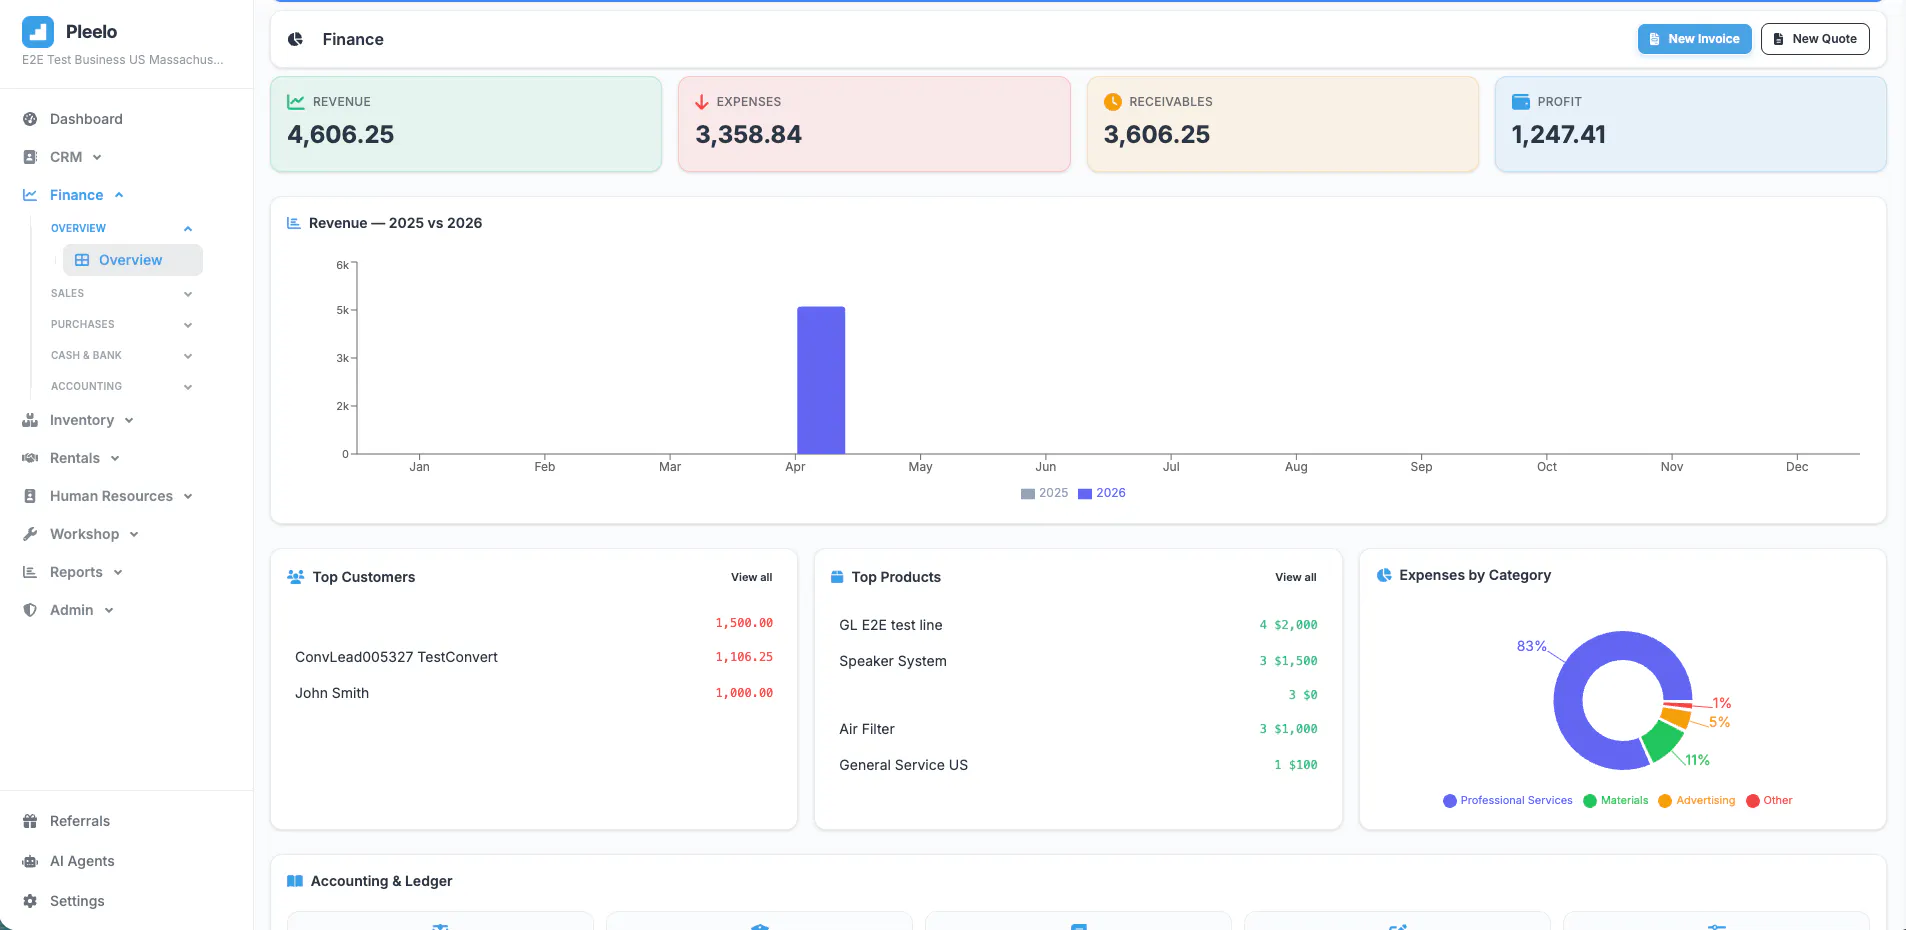Click the Receivables clock icon
The image size is (1906, 930).
coord(1112,102)
